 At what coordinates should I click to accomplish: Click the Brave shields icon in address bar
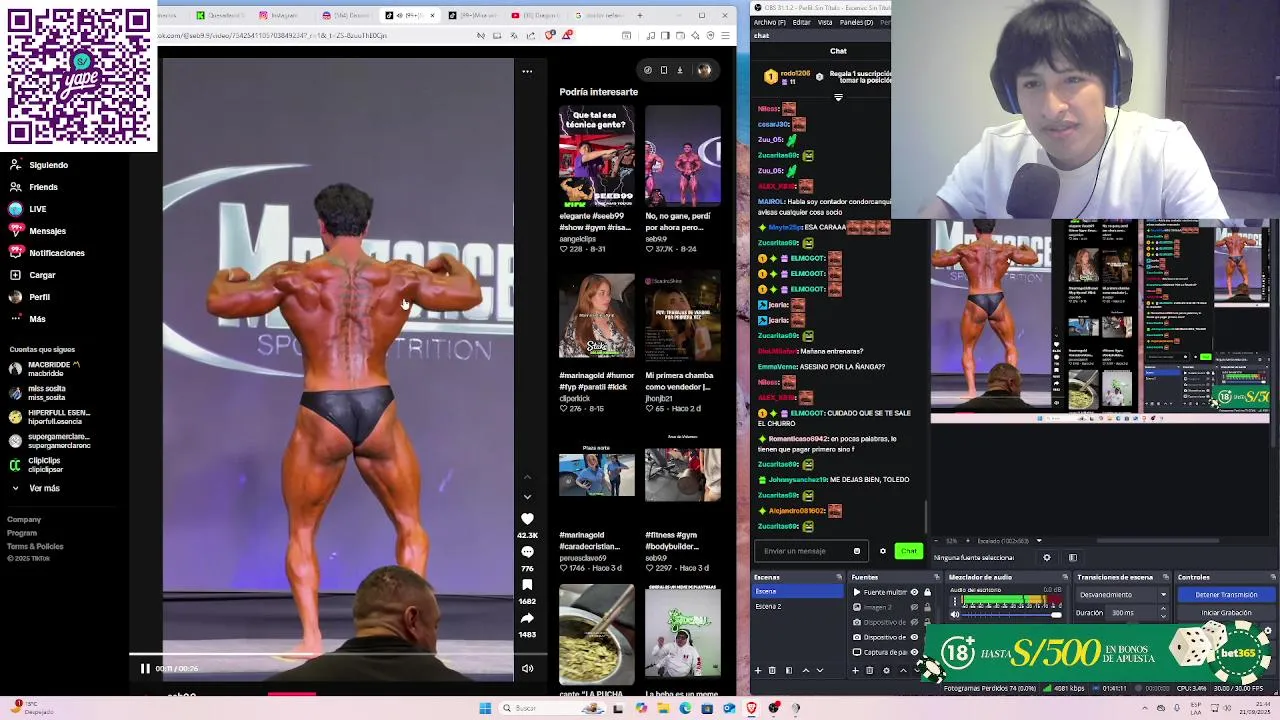pyautogui.click(x=550, y=36)
